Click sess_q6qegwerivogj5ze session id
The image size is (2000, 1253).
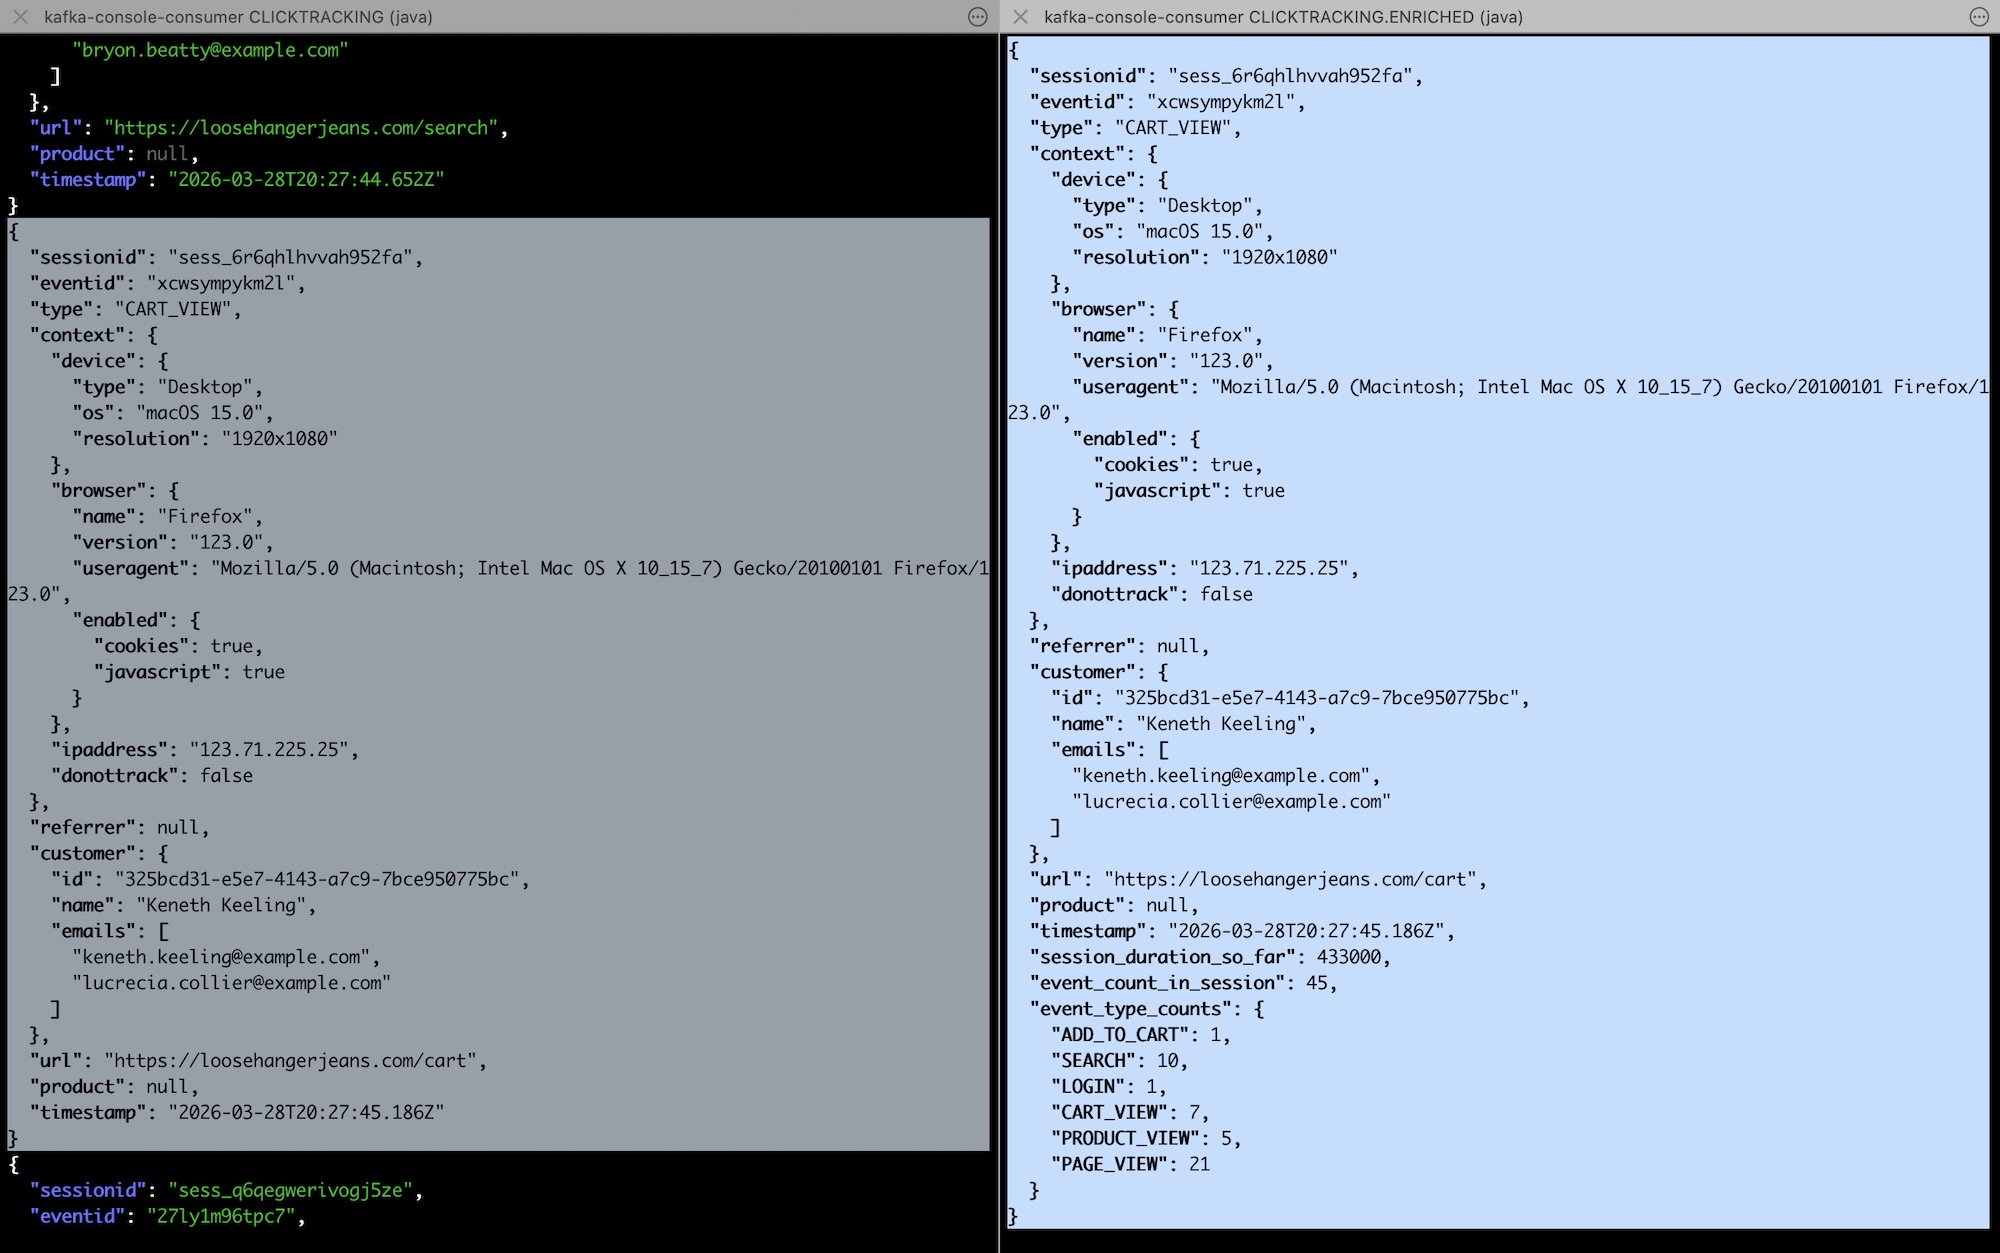[x=290, y=1190]
